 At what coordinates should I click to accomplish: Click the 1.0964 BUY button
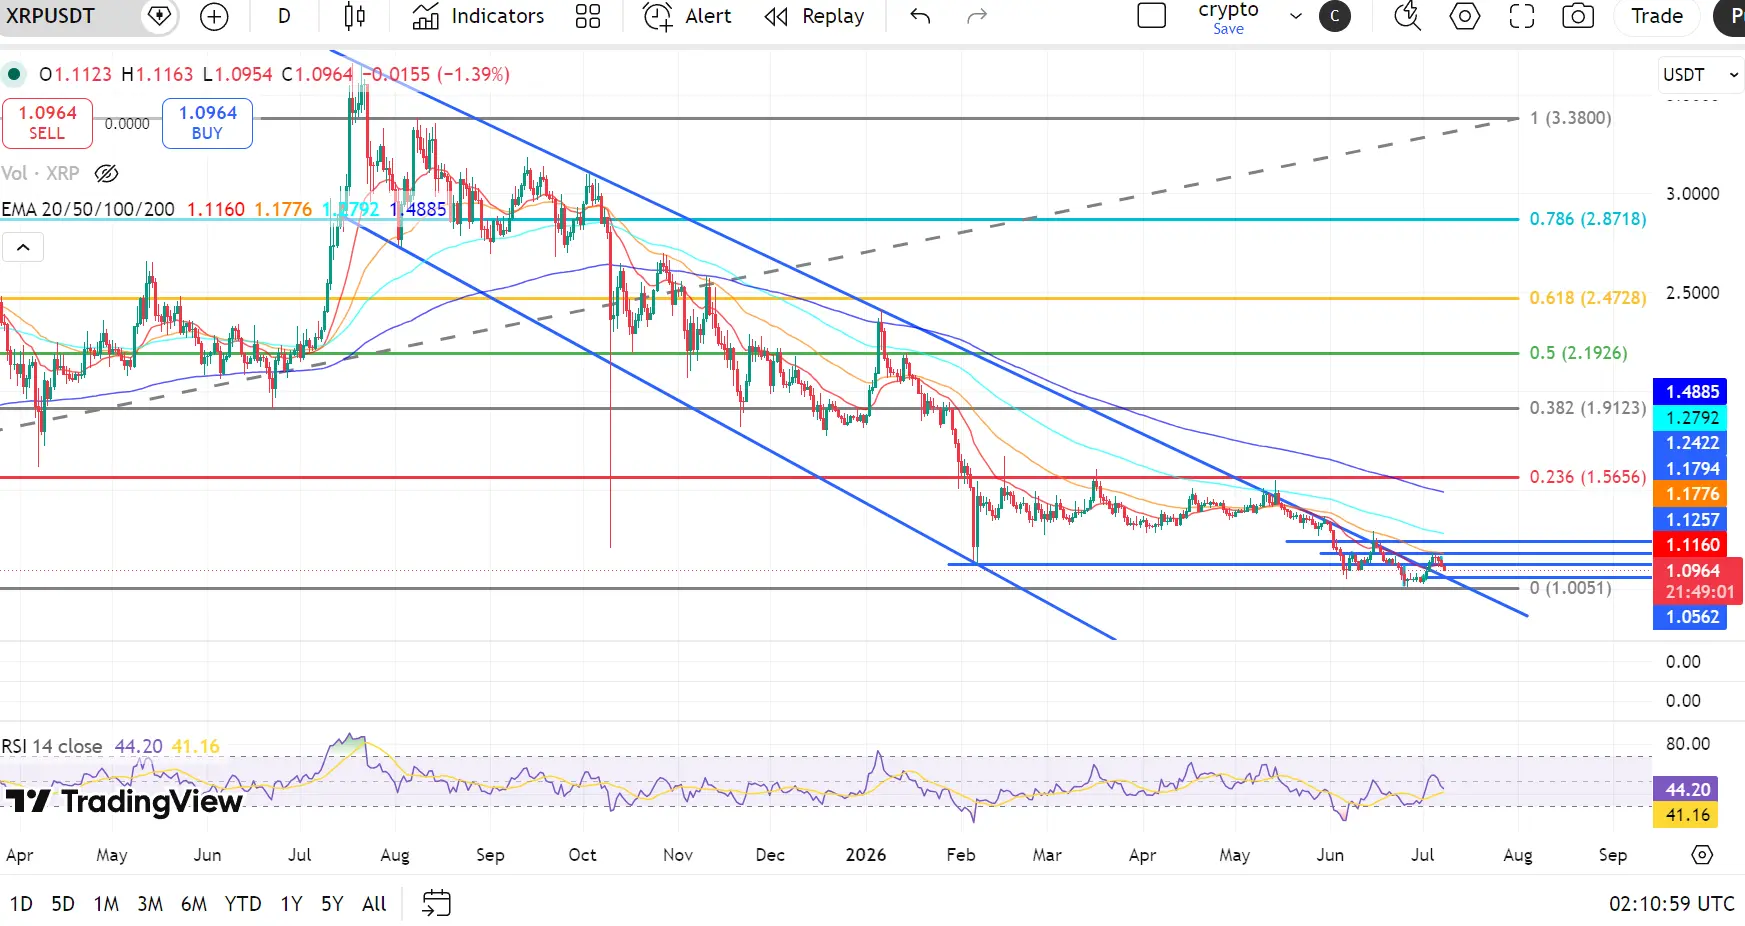pos(207,123)
